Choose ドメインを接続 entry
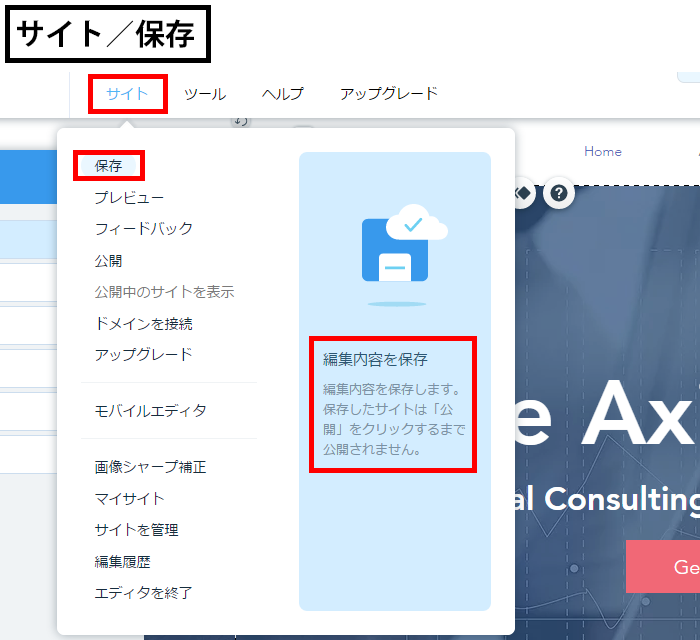 point(143,324)
